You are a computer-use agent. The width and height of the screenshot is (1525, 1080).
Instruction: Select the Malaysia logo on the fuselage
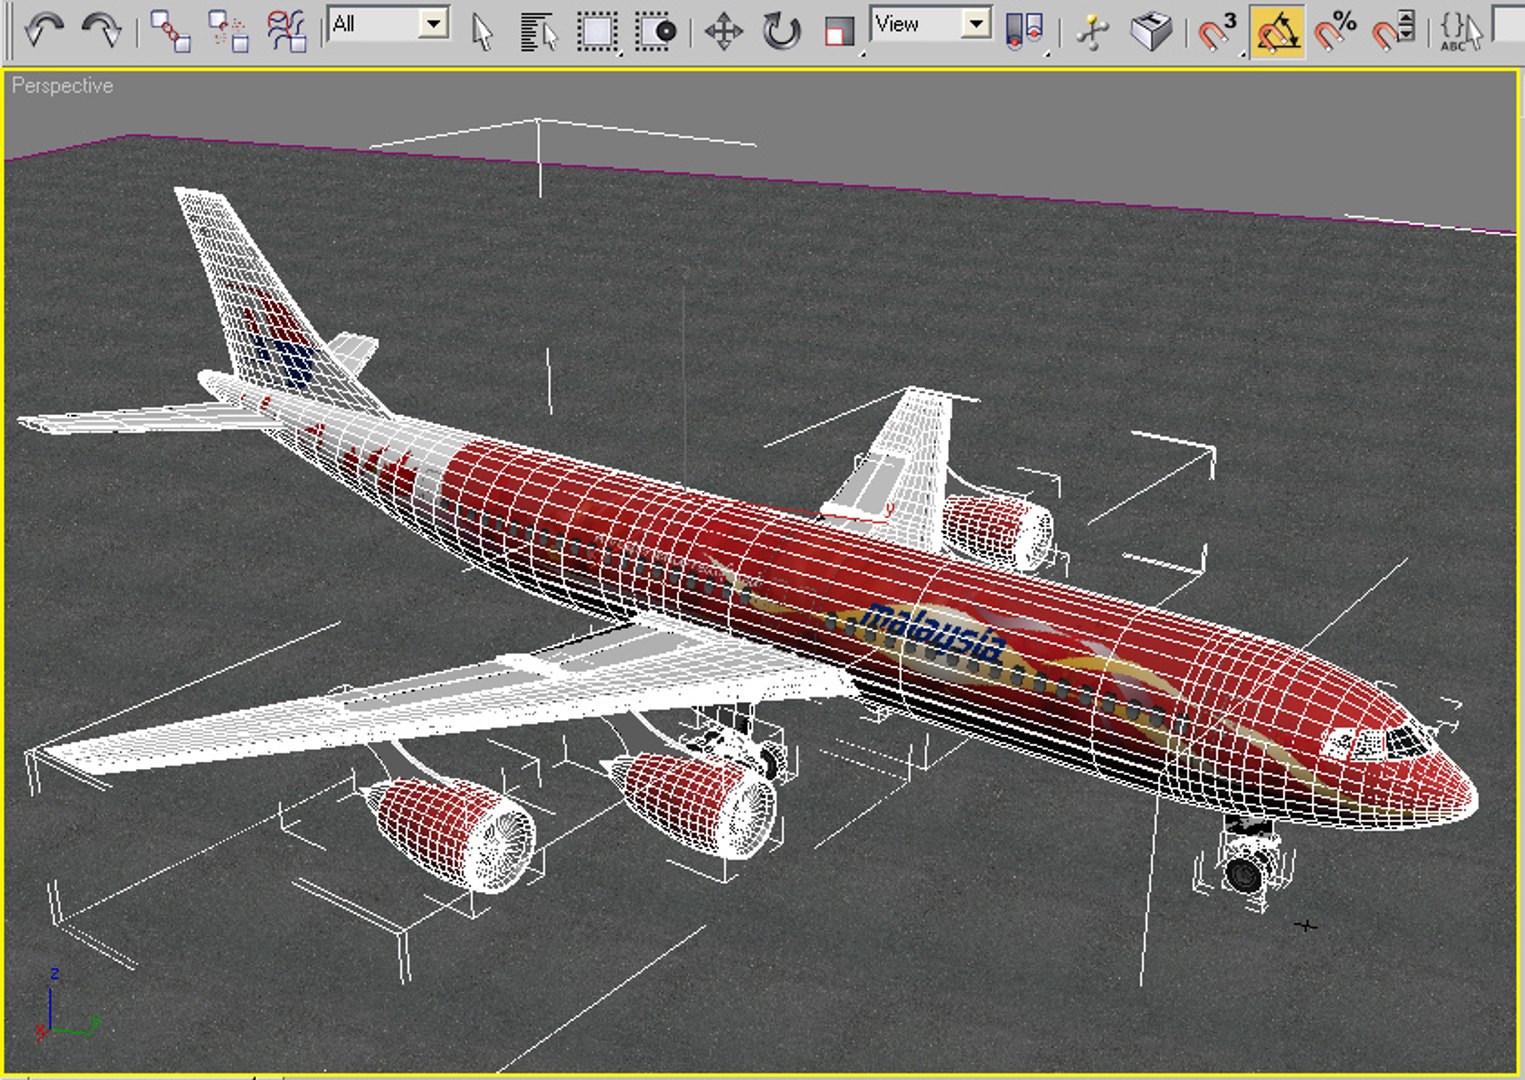pyautogui.click(x=933, y=633)
